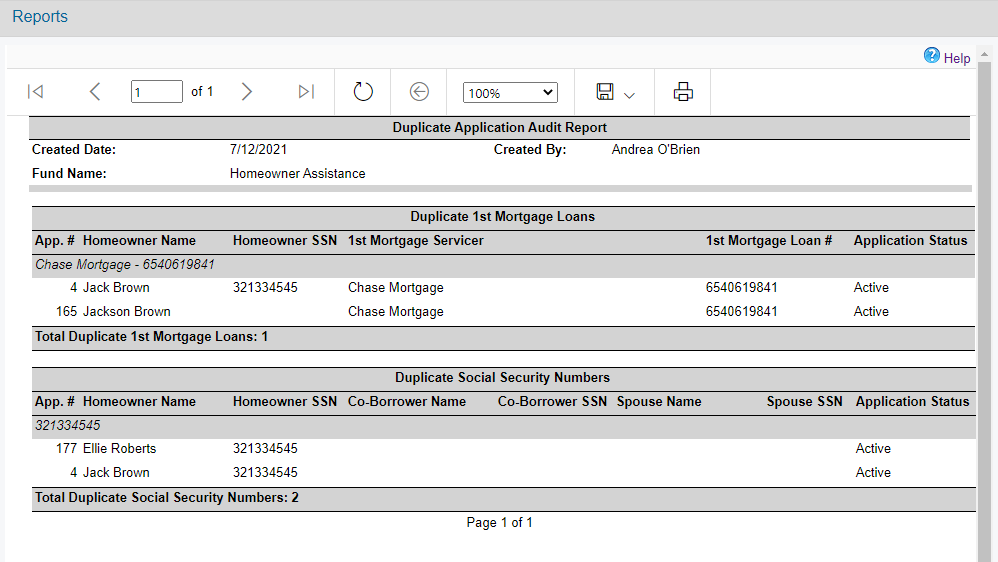Click the save/export disk icon

click(x=605, y=92)
